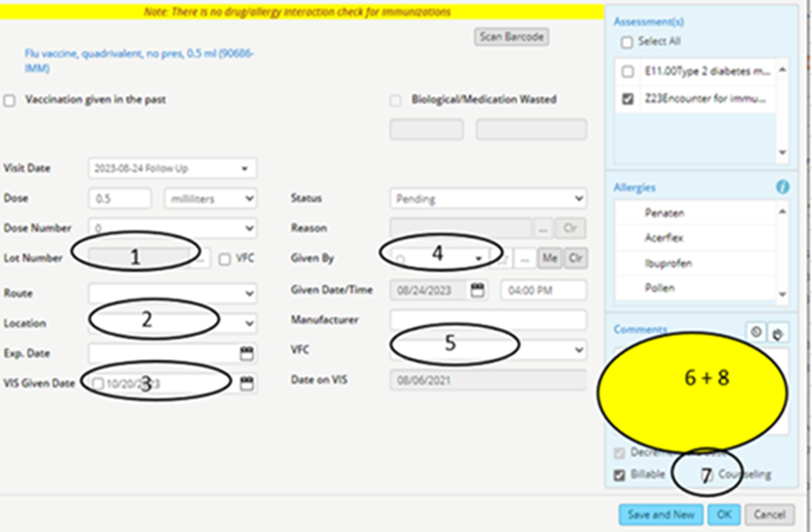Screen dimensions: 812x532
Task: Open the Exp. Date calendar icon
Action: pos(247,353)
